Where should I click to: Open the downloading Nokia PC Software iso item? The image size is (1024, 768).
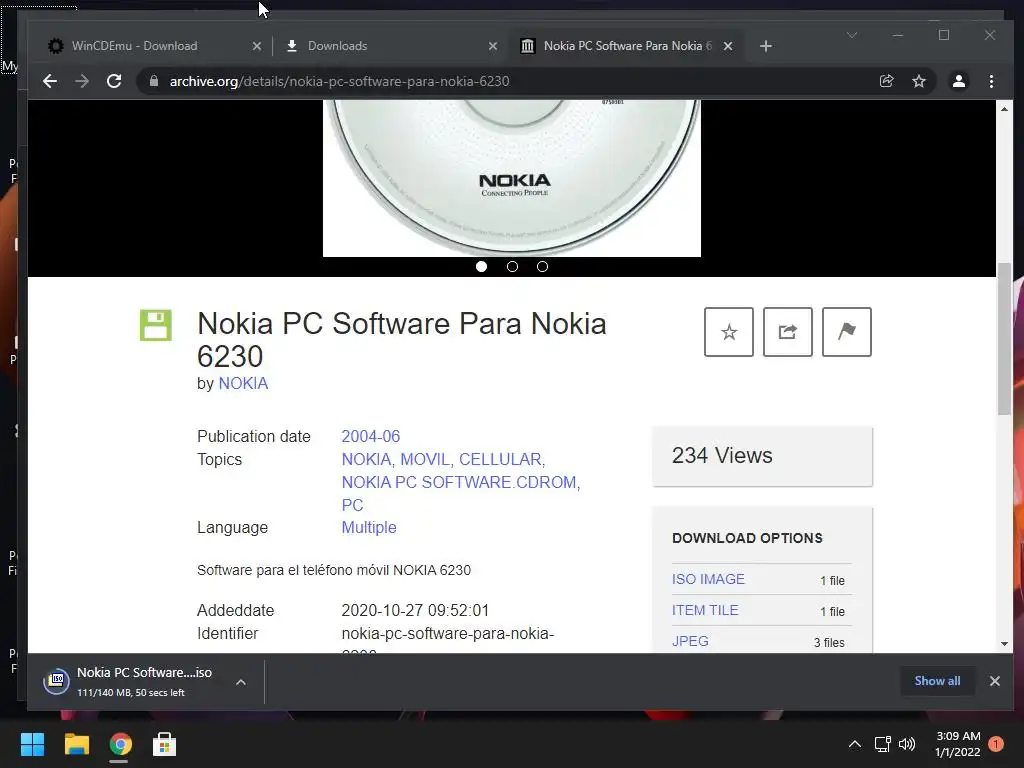point(144,681)
